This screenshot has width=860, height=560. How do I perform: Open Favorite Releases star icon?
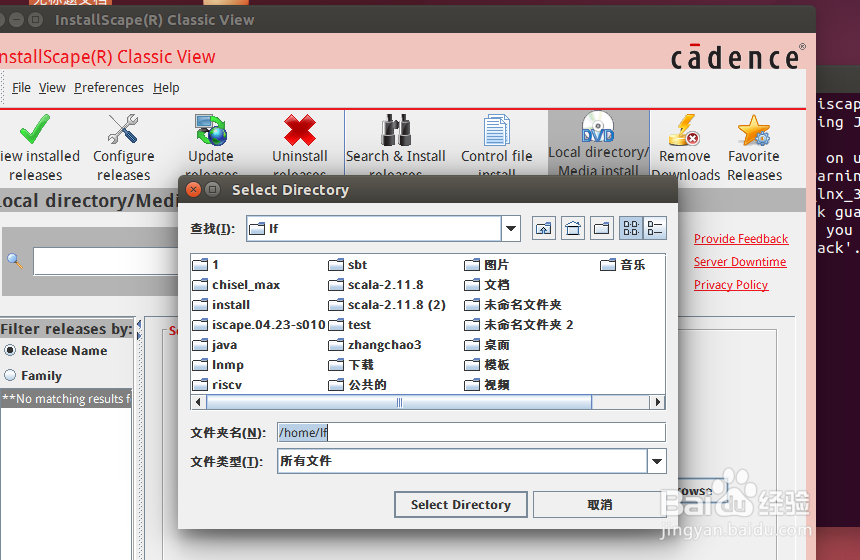(754, 130)
